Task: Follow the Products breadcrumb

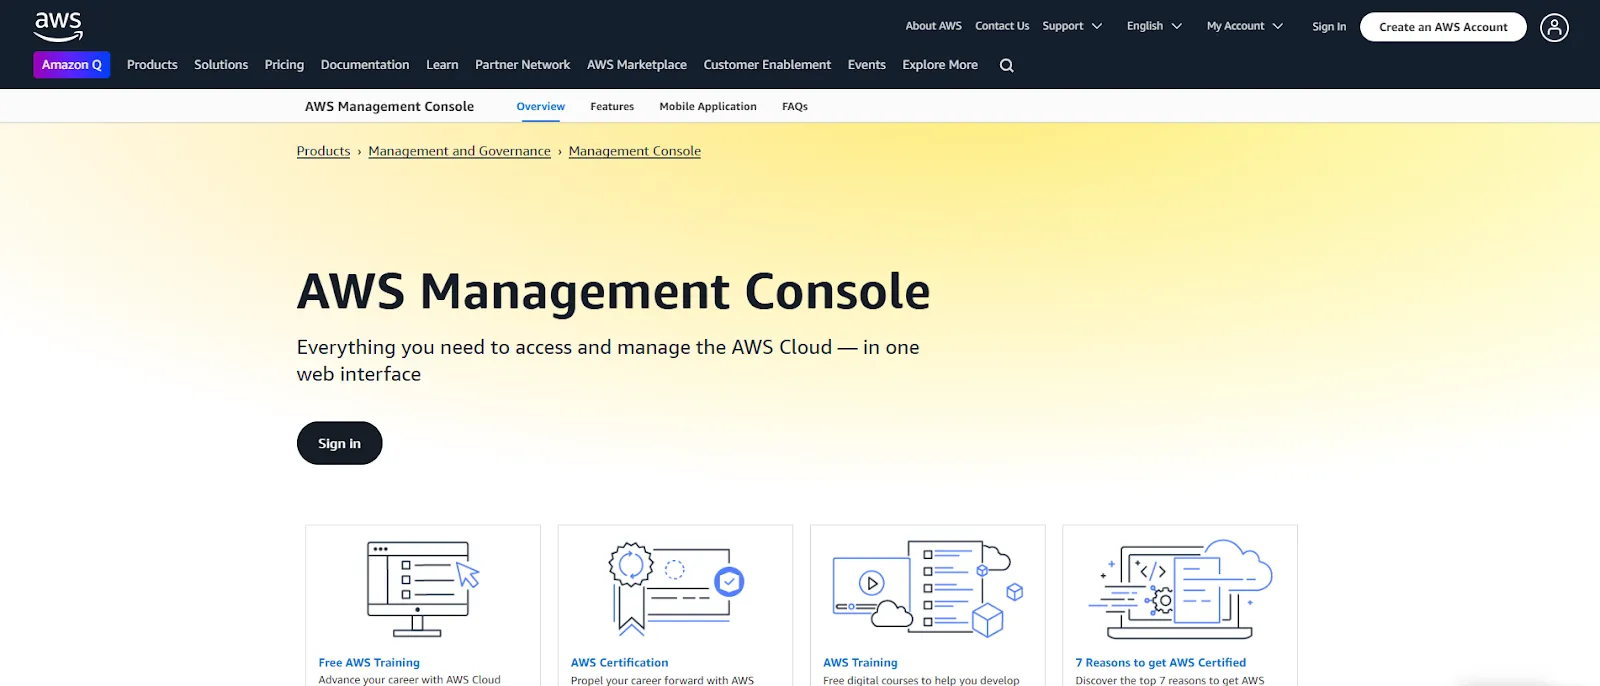Action: pyautogui.click(x=323, y=151)
